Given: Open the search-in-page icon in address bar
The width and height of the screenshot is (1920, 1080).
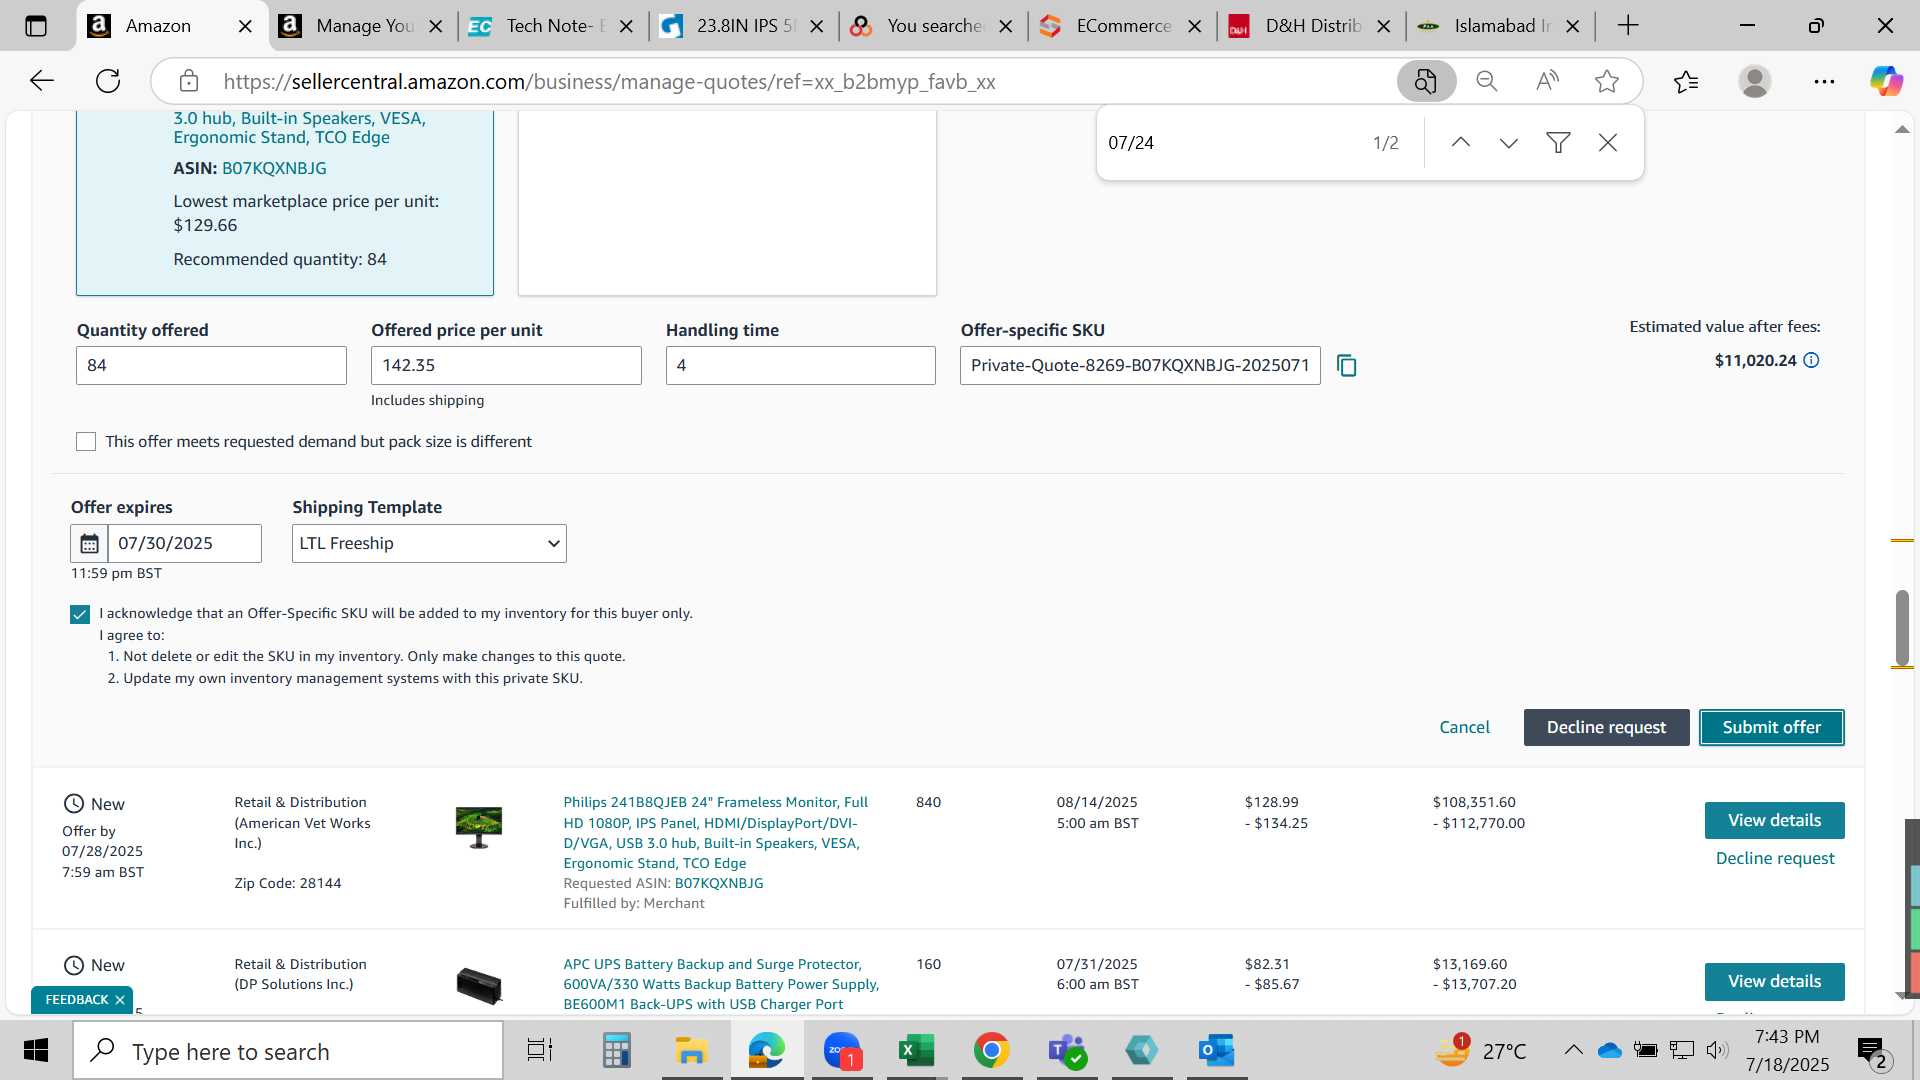Looking at the screenshot, I should point(1426,81).
